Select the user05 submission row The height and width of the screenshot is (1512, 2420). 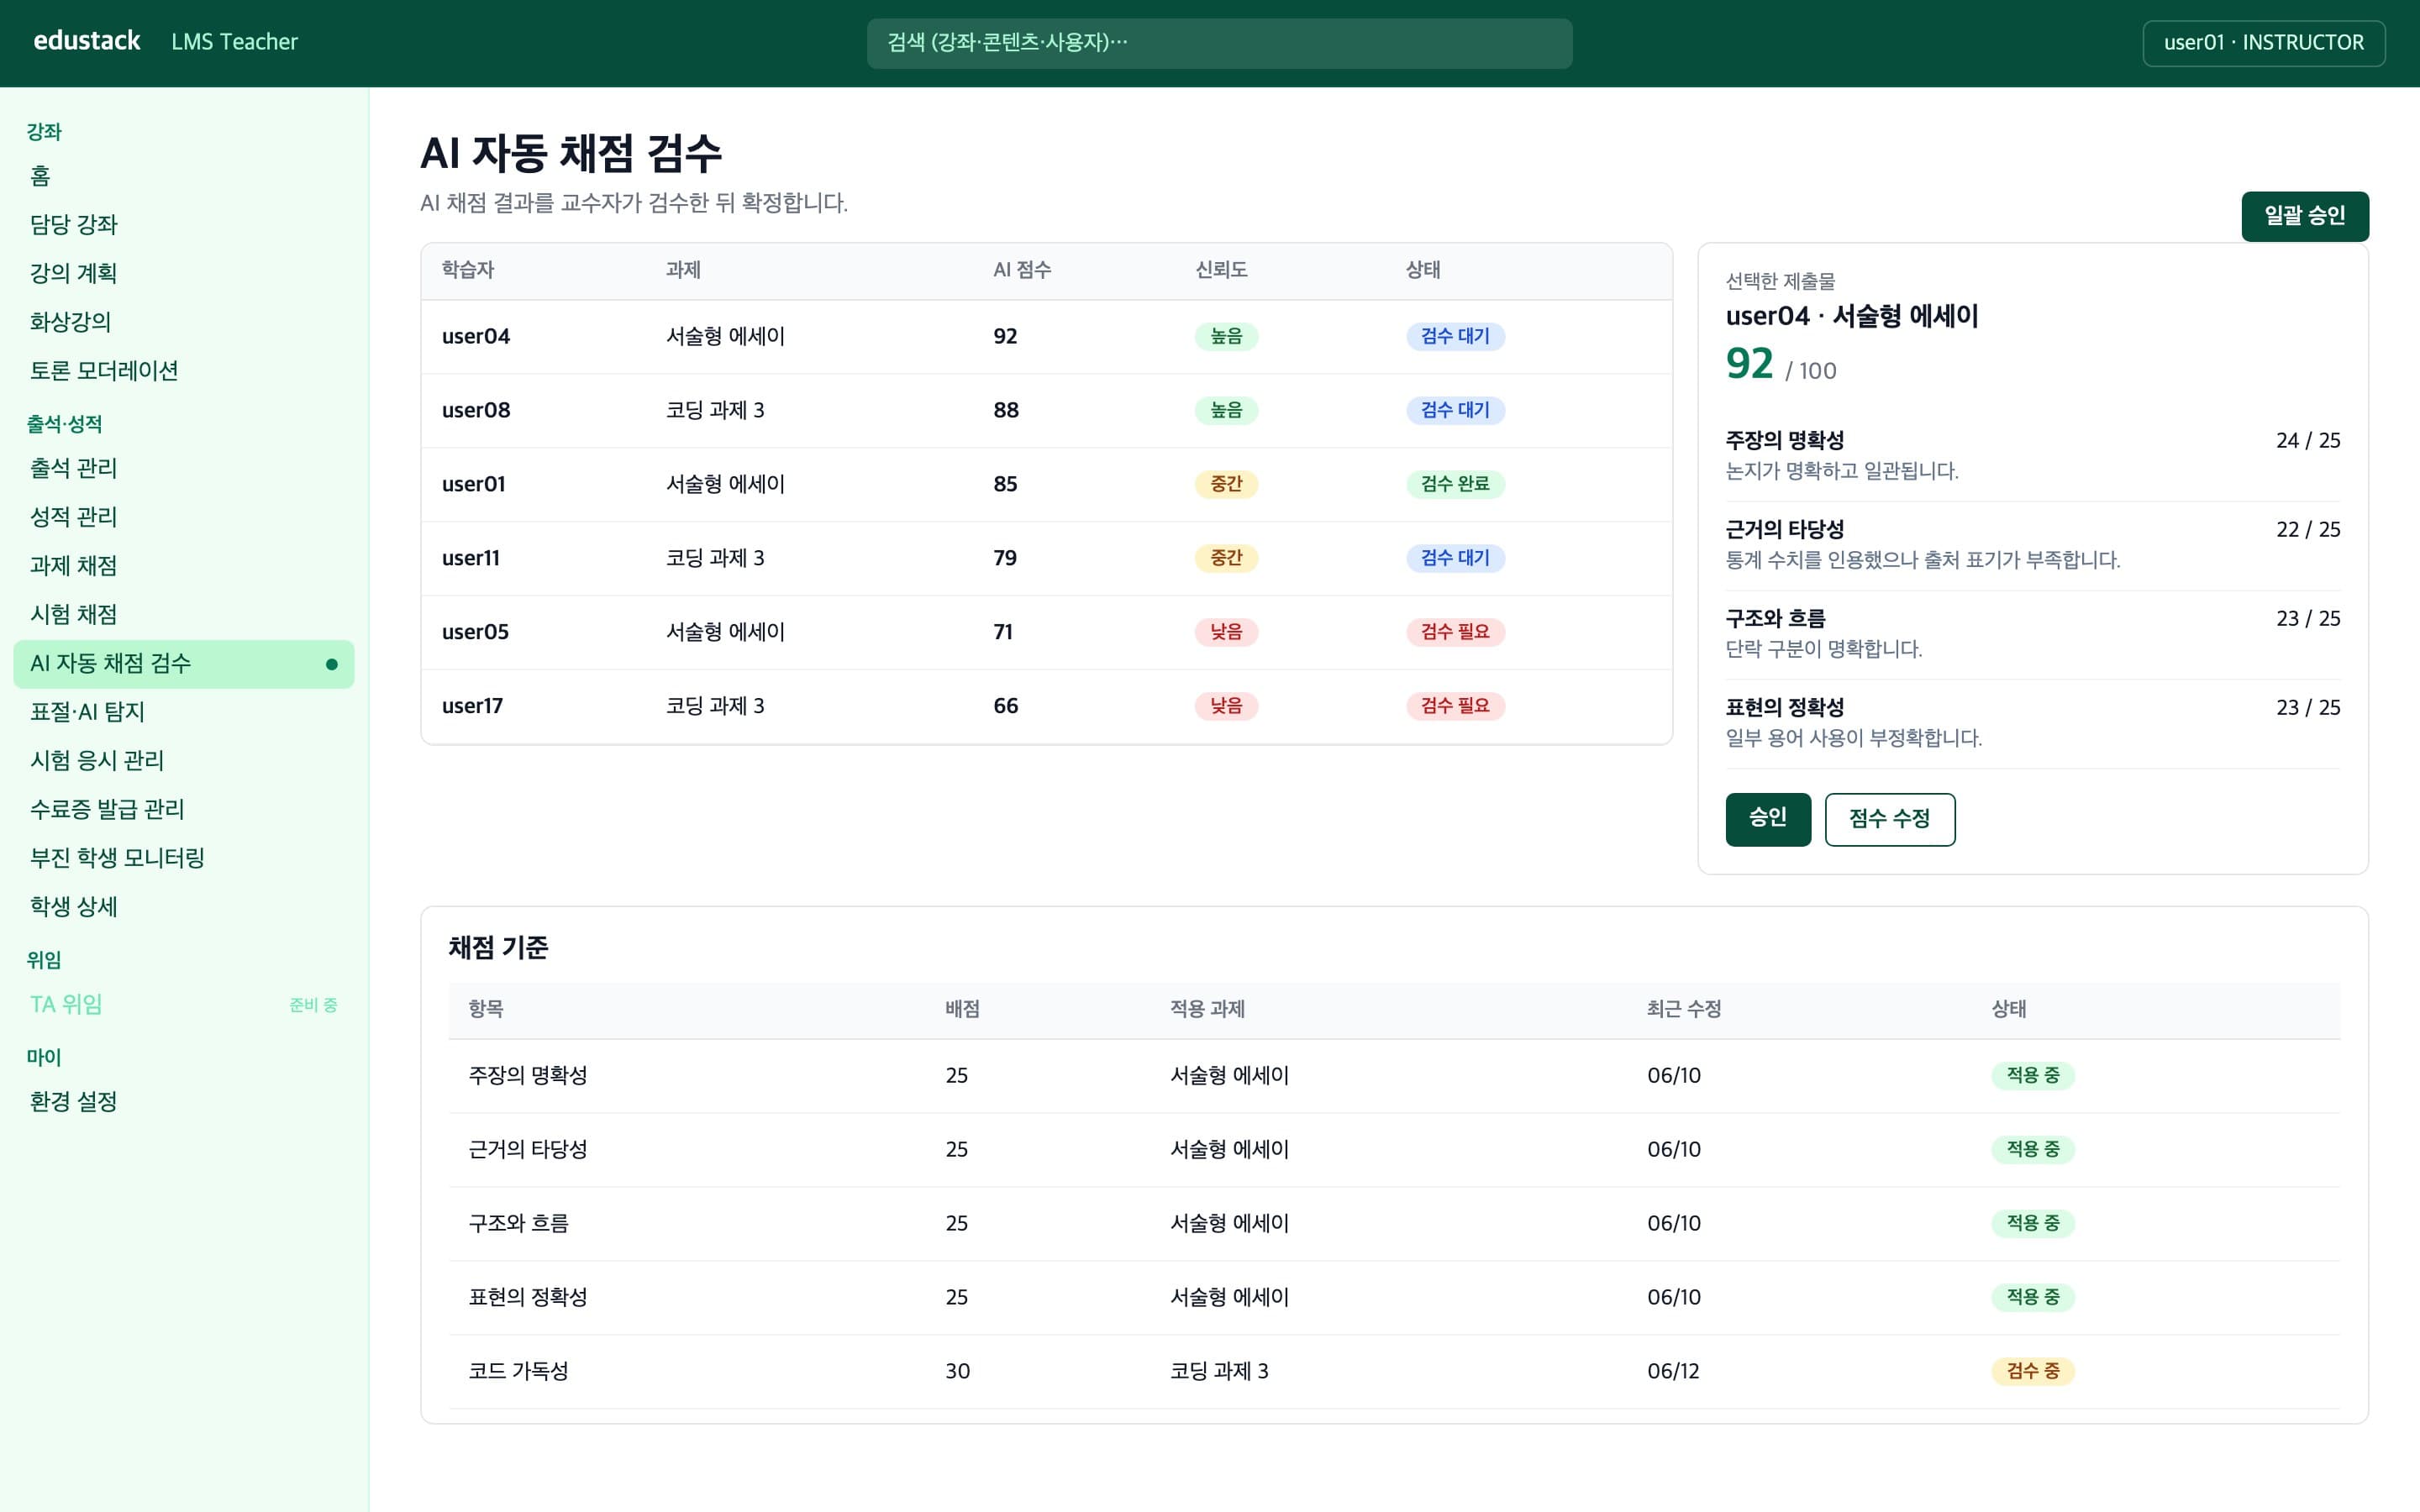[1046, 633]
